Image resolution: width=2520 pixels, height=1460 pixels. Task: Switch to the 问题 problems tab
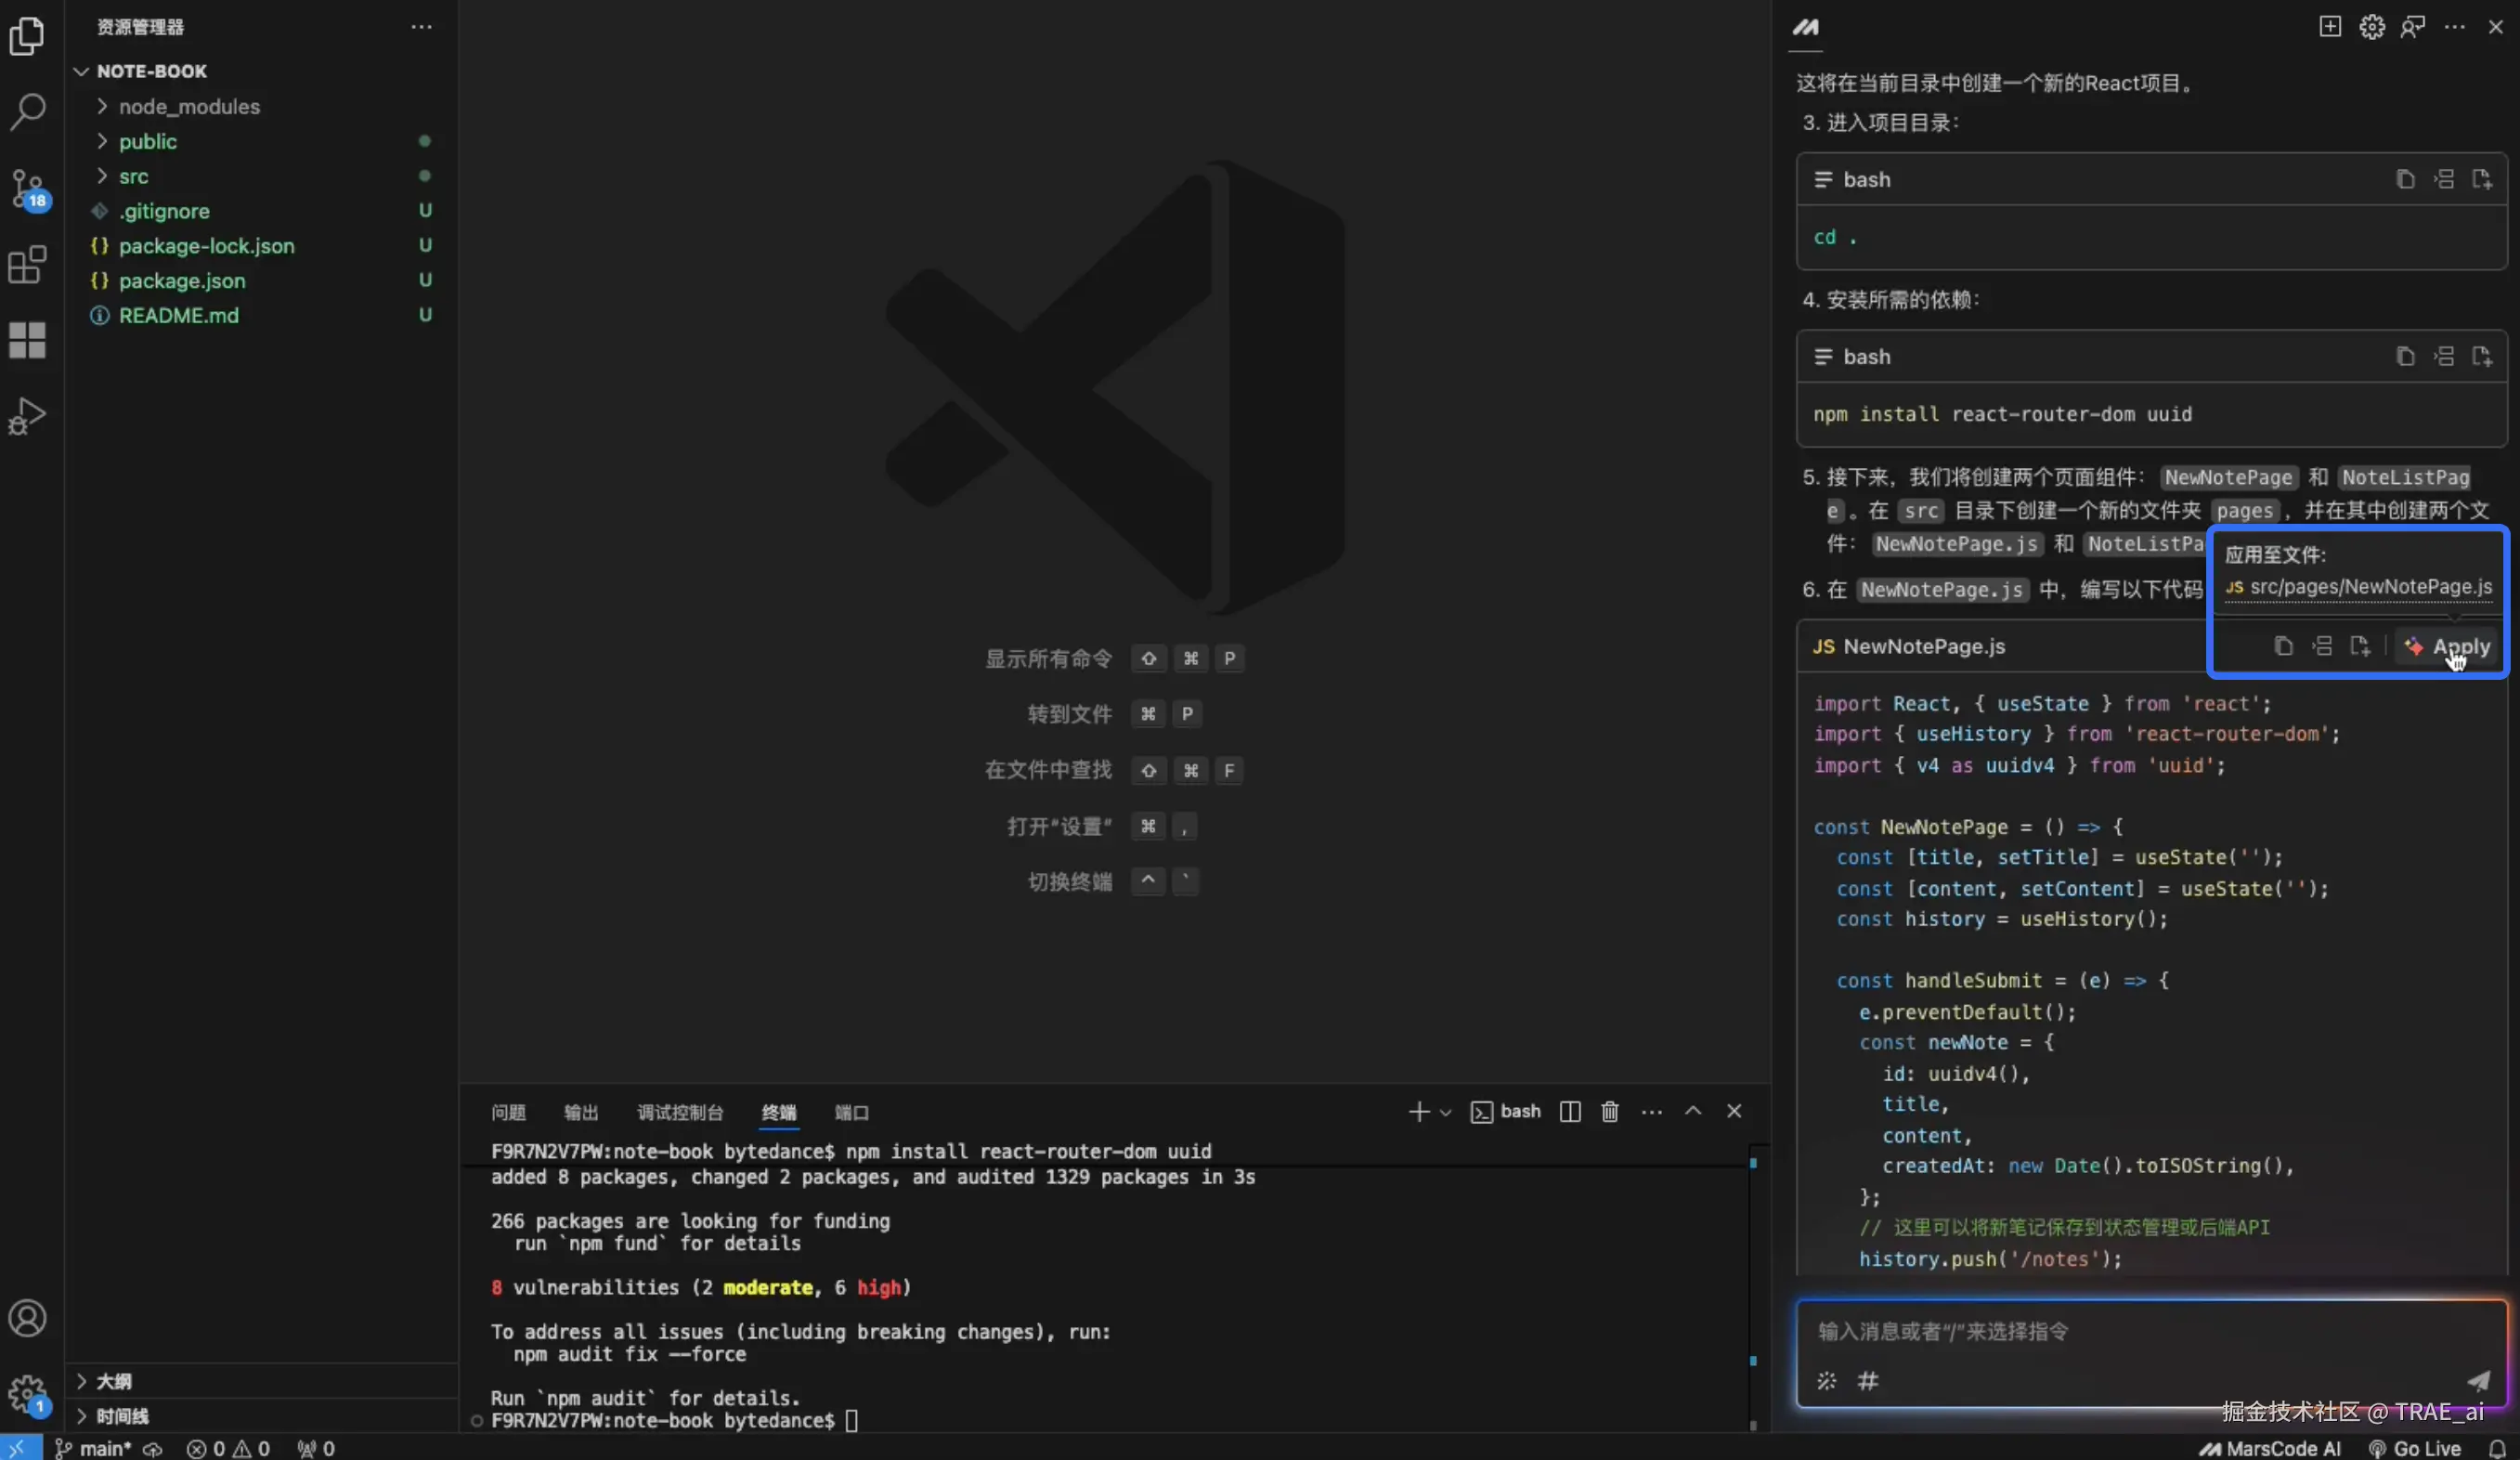point(508,1112)
